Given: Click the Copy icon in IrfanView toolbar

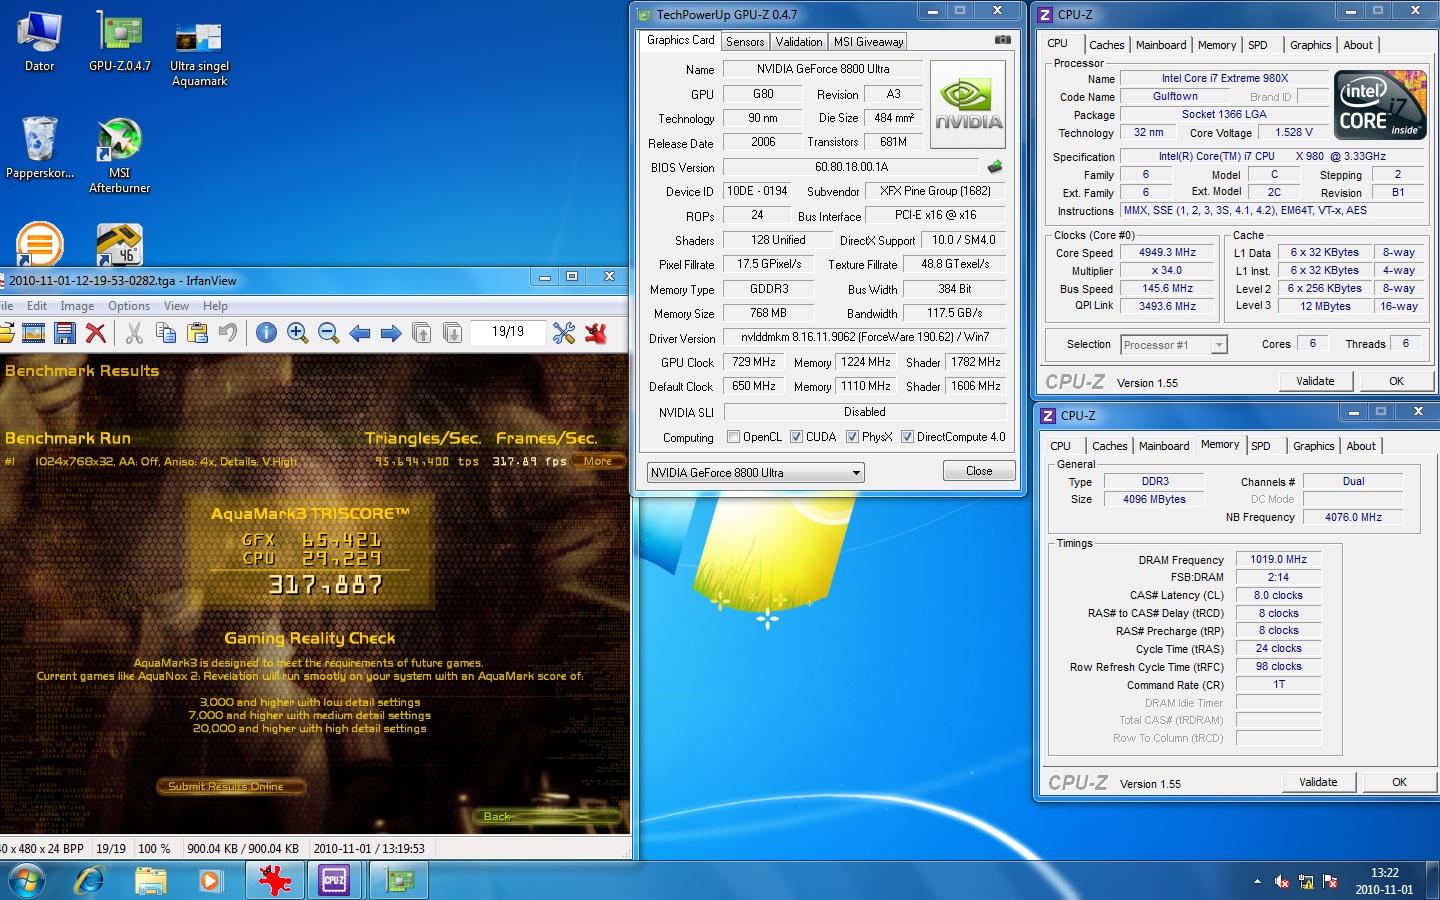Looking at the screenshot, I should tap(166, 333).
